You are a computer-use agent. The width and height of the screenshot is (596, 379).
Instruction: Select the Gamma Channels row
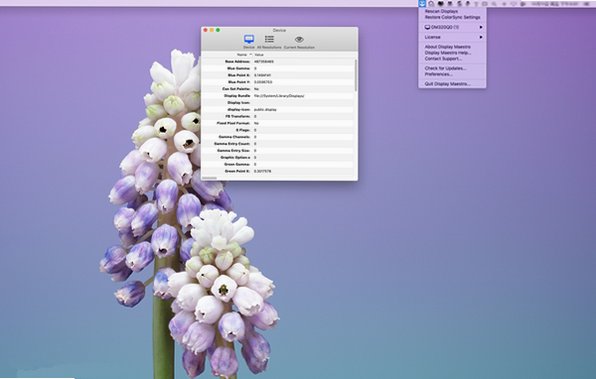pyautogui.click(x=278, y=137)
